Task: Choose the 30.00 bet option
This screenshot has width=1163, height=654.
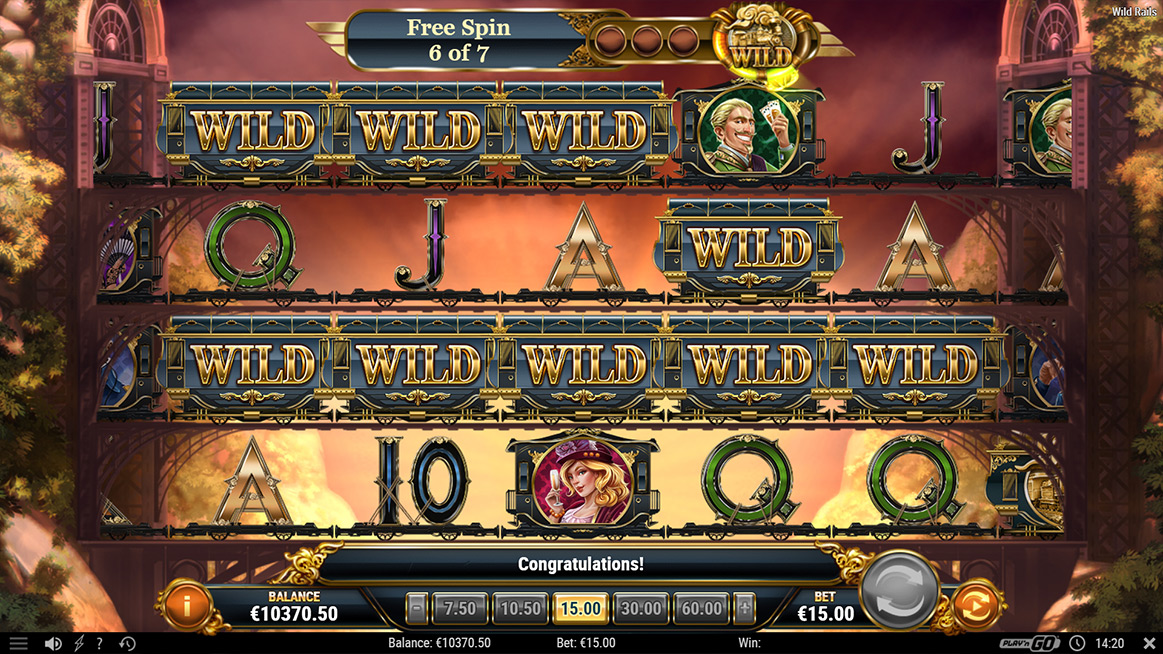Action: pyautogui.click(x=640, y=609)
